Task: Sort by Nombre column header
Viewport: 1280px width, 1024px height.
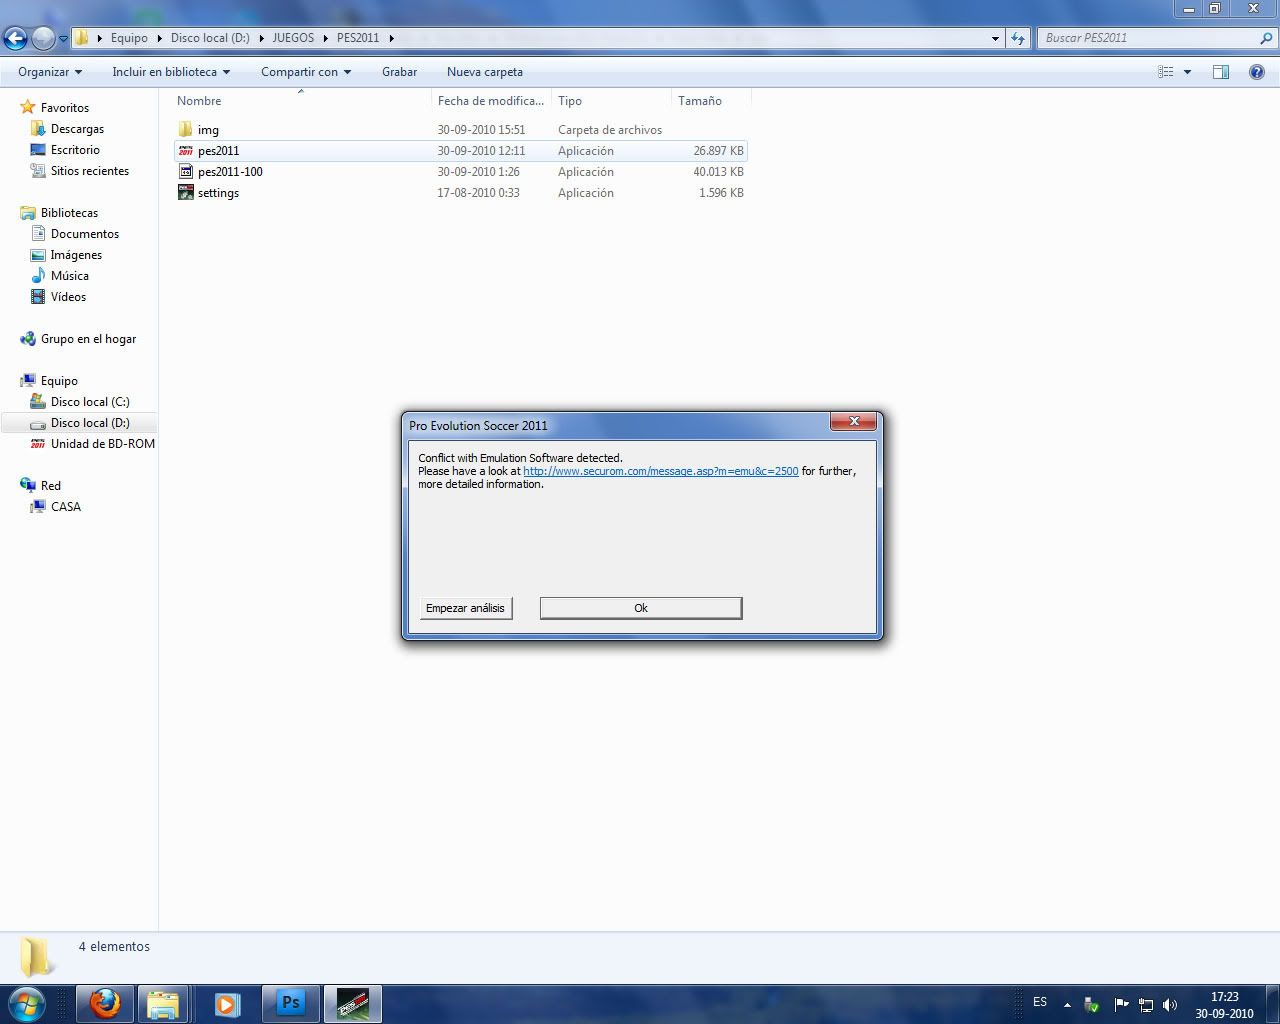Action: [x=301, y=101]
